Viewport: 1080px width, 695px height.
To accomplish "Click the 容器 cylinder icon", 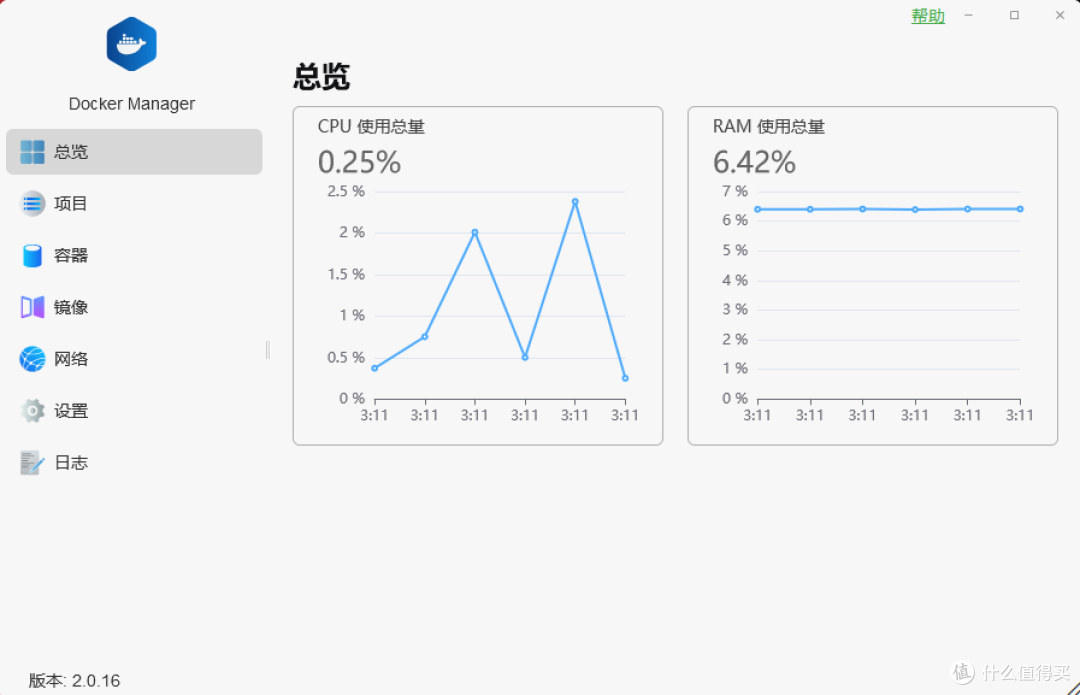I will click(32, 256).
